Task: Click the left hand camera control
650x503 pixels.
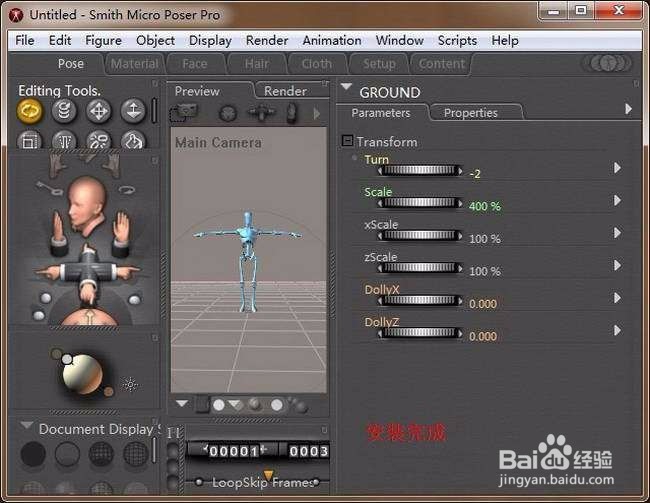Action: tap(60, 233)
